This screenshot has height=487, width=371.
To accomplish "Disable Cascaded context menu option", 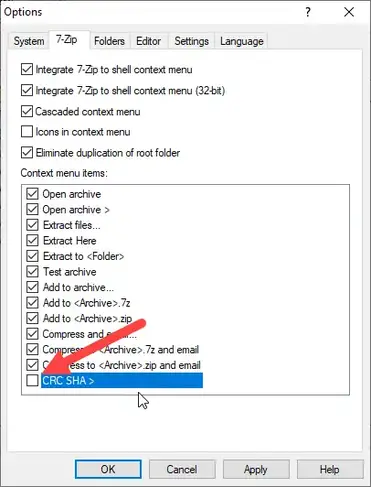I will click(27, 111).
